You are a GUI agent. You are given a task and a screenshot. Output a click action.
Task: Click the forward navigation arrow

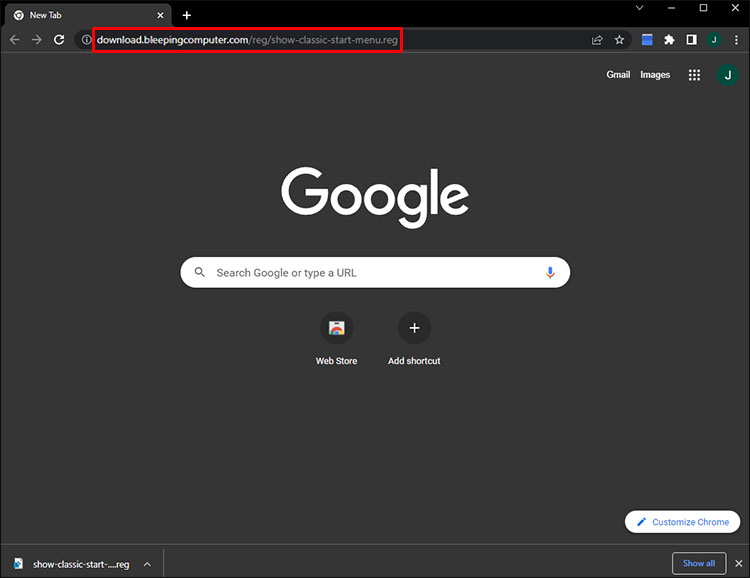[x=37, y=40]
